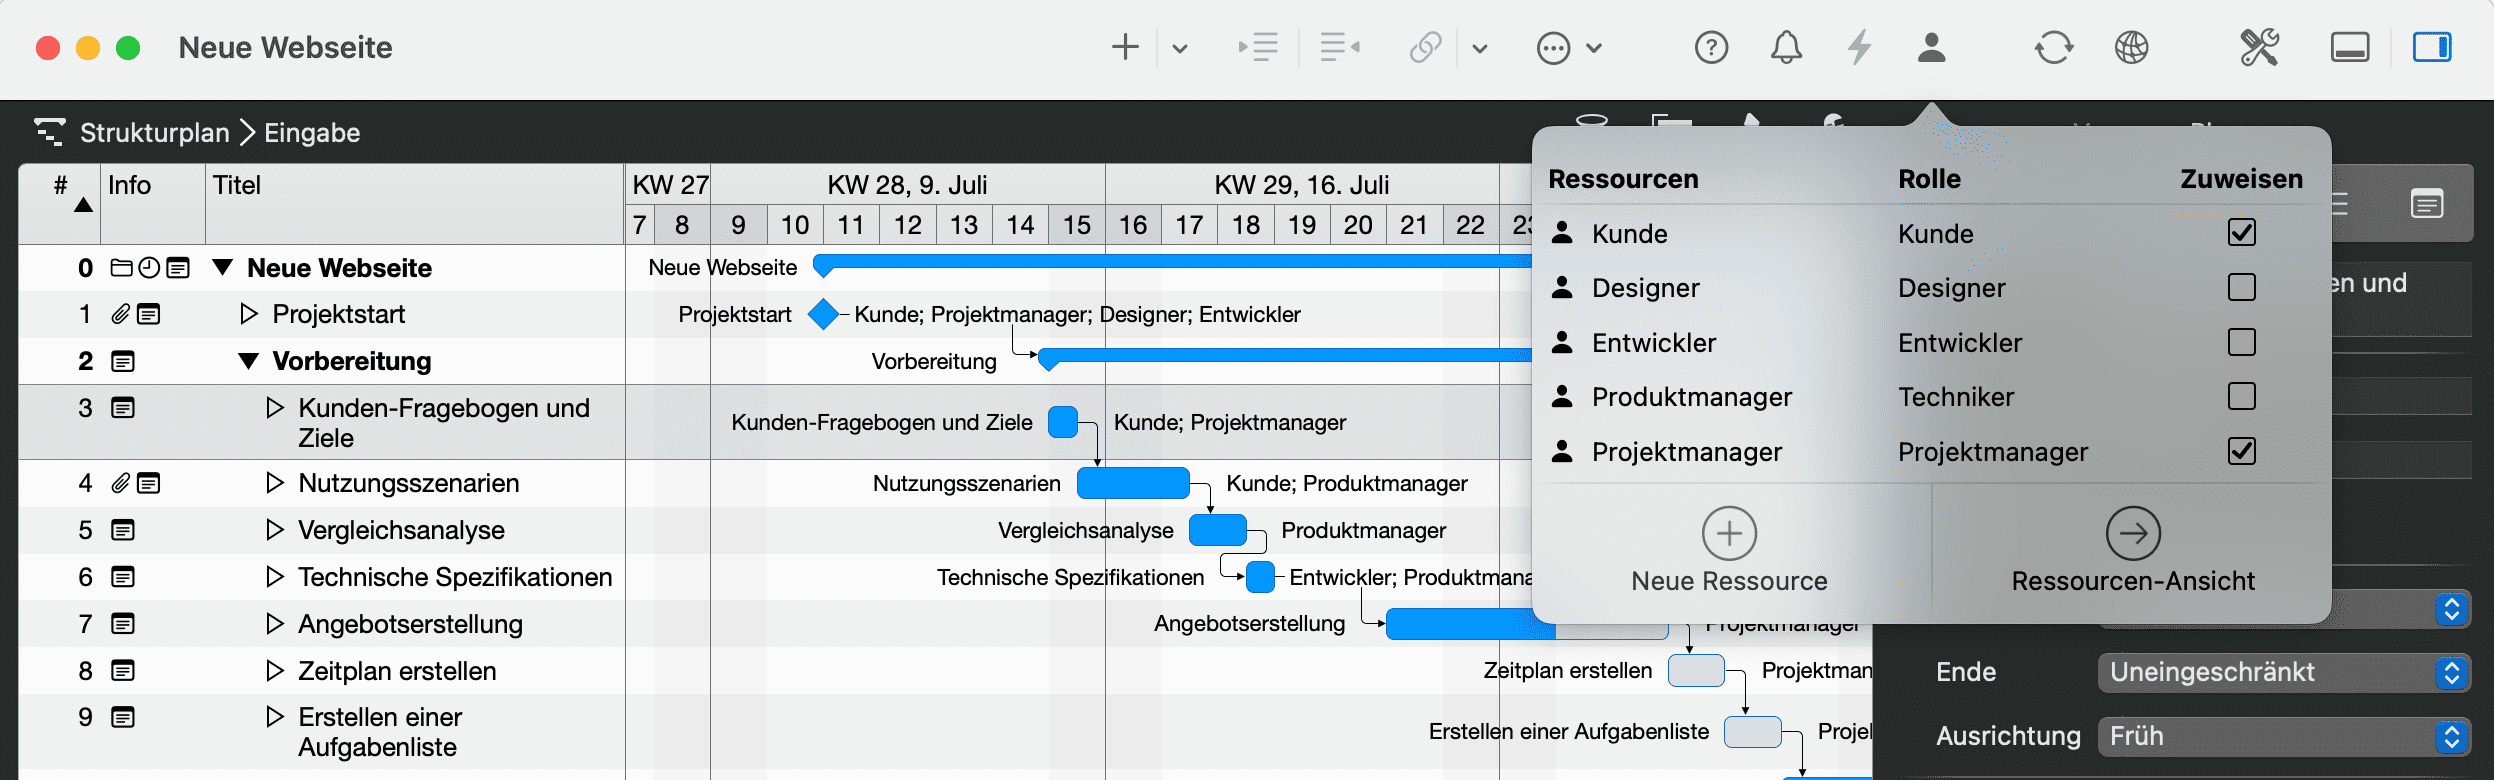Open the tools wrench icon
The image size is (2494, 780).
[x=2259, y=47]
